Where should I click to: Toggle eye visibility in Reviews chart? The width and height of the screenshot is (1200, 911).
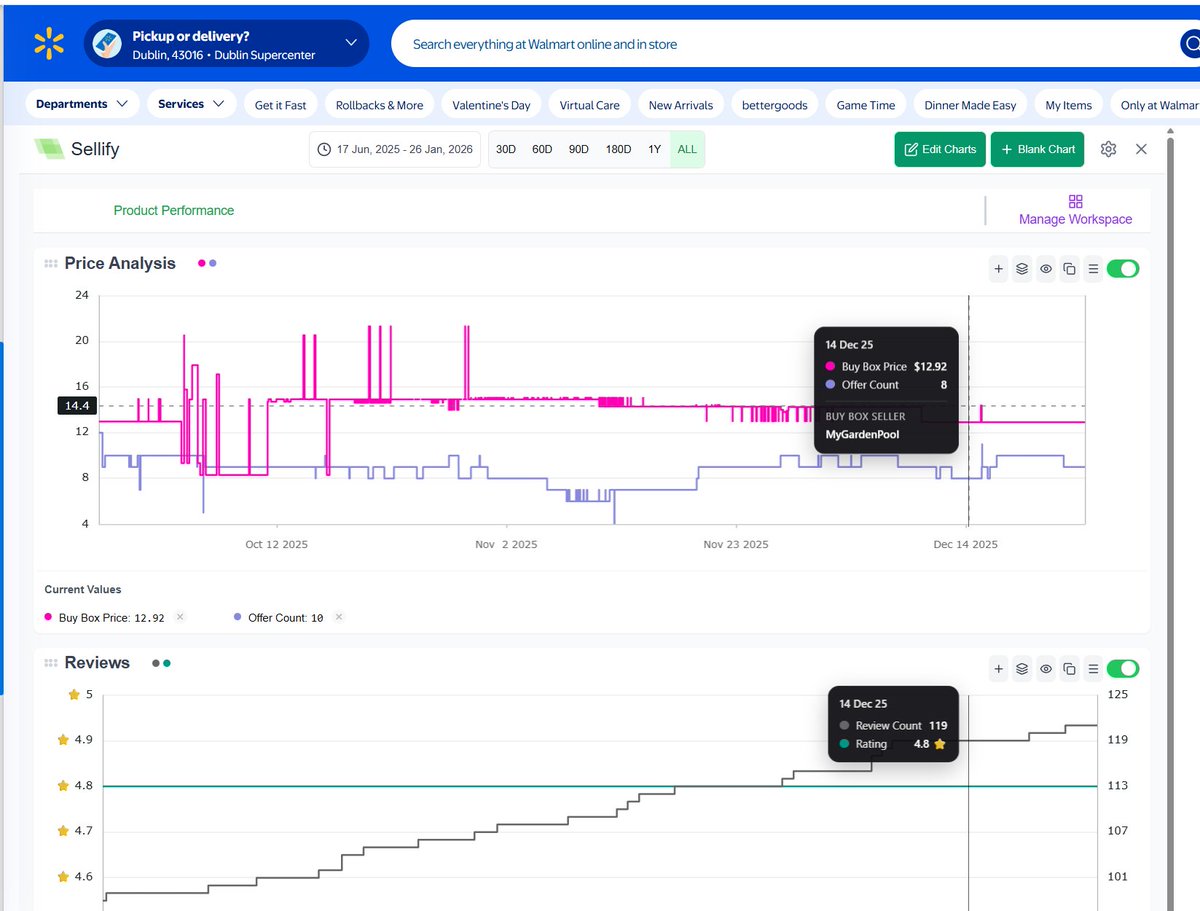[1046, 669]
